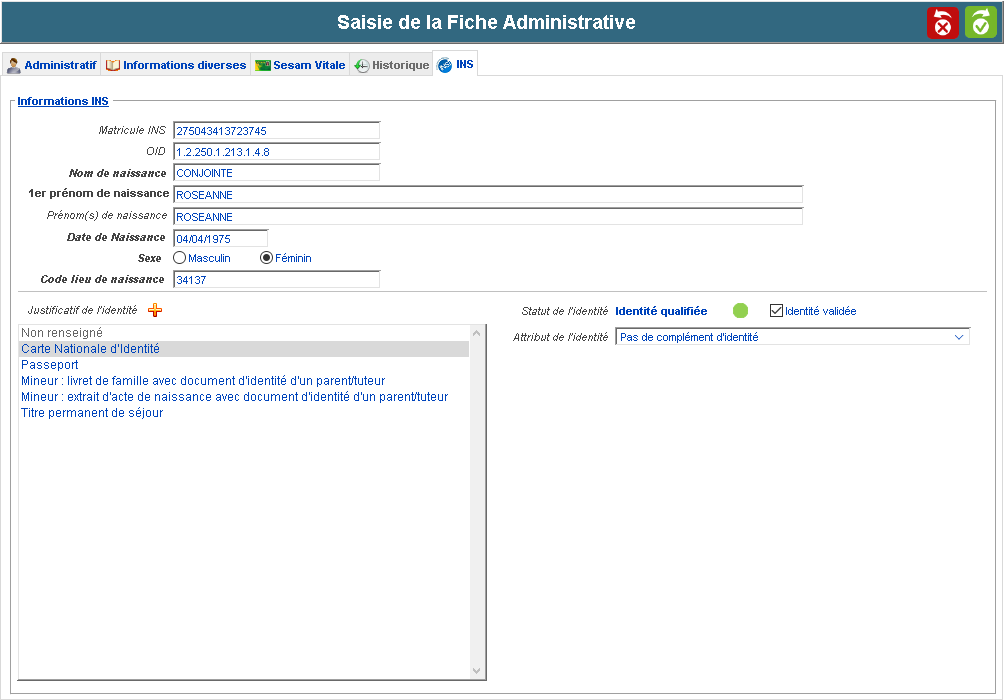Click the red cancel icon in header

pos(942,22)
